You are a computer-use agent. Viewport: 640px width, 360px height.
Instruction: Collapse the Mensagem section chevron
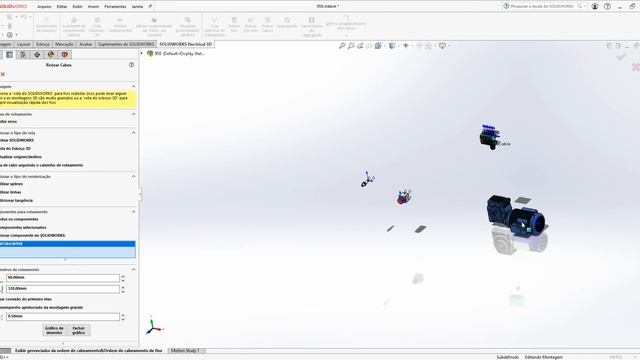(x=133, y=87)
